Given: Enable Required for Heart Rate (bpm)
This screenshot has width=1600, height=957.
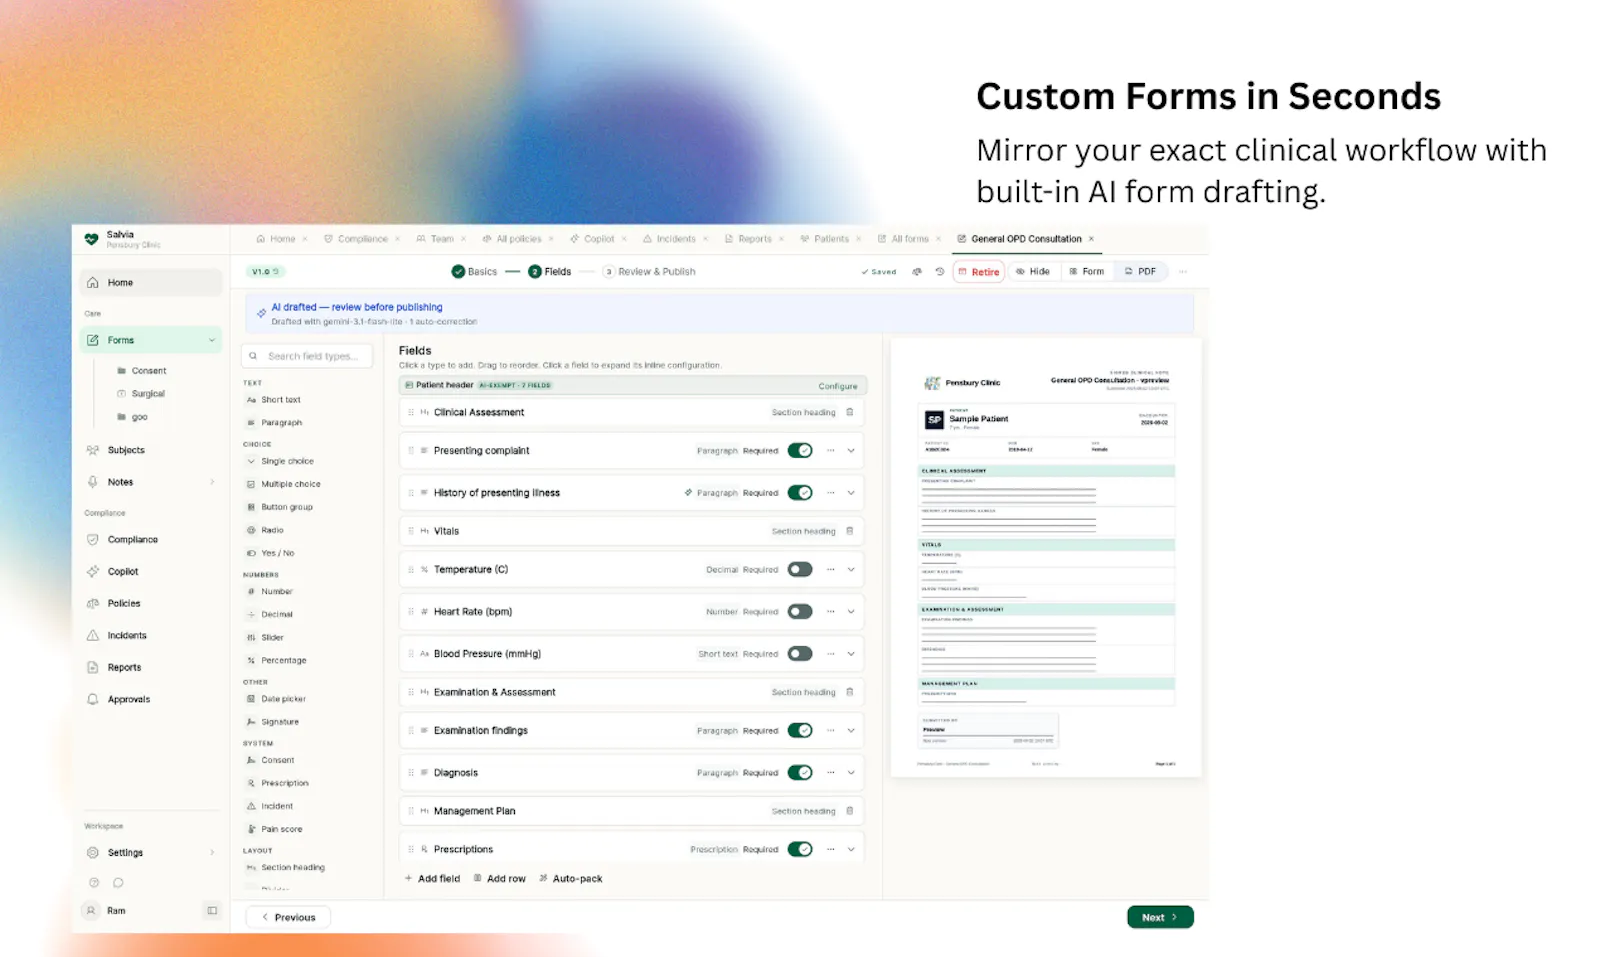Looking at the screenshot, I should click(800, 612).
